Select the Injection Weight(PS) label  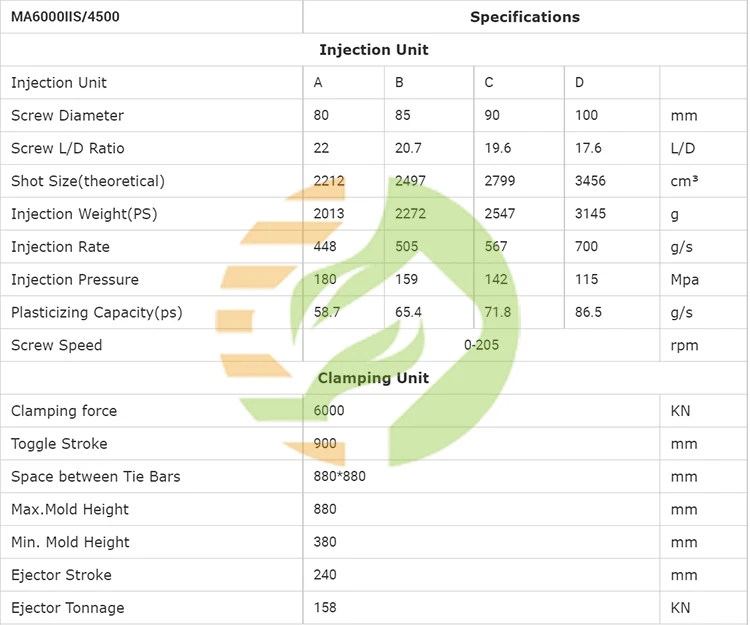84,214
